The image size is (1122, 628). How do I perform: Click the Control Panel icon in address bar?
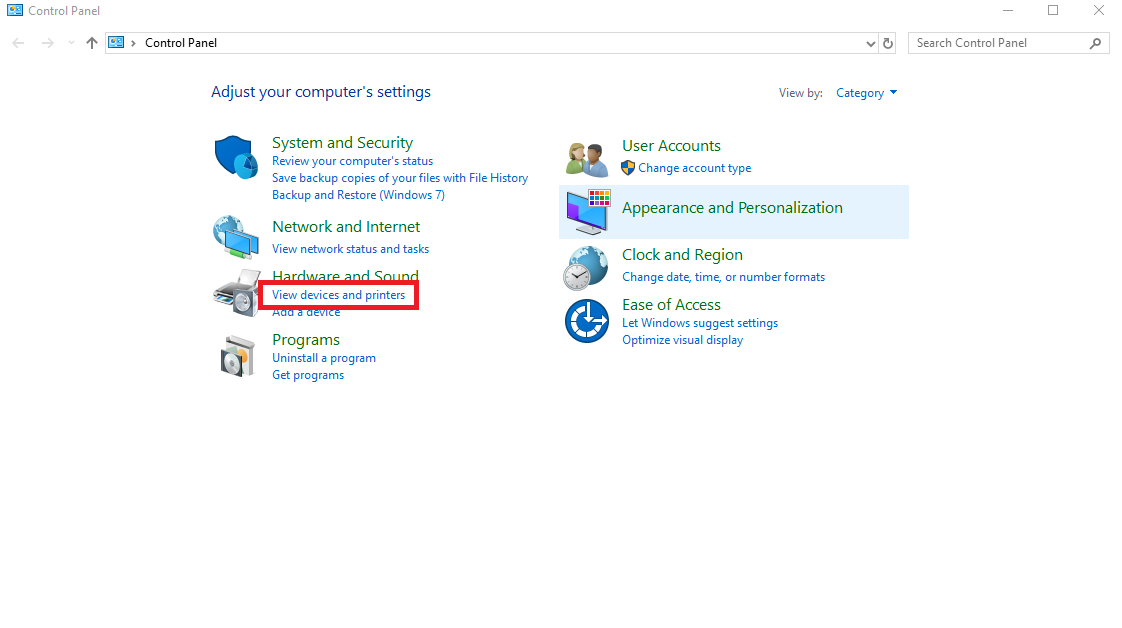pos(116,43)
